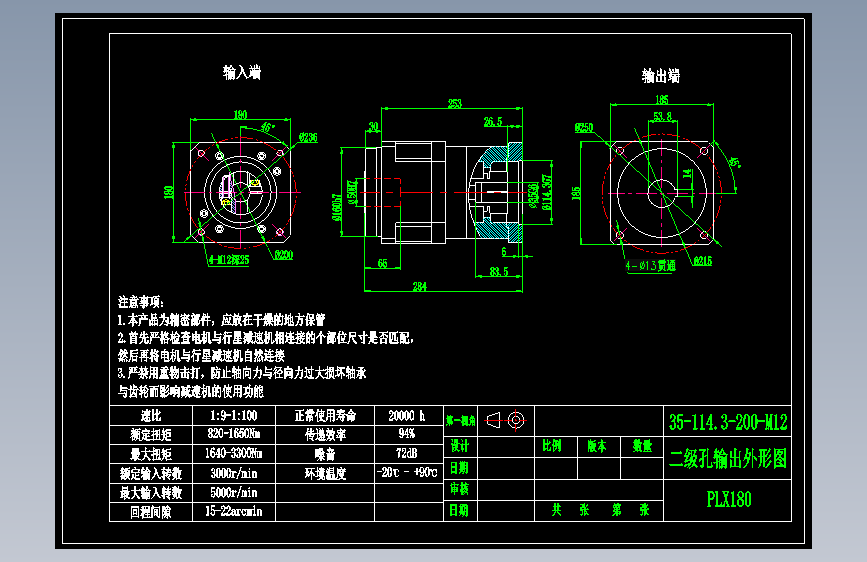The width and height of the screenshot is (867, 562).
Task: Select the 二级孔输出外形图 drawing title
Action: coord(728,459)
